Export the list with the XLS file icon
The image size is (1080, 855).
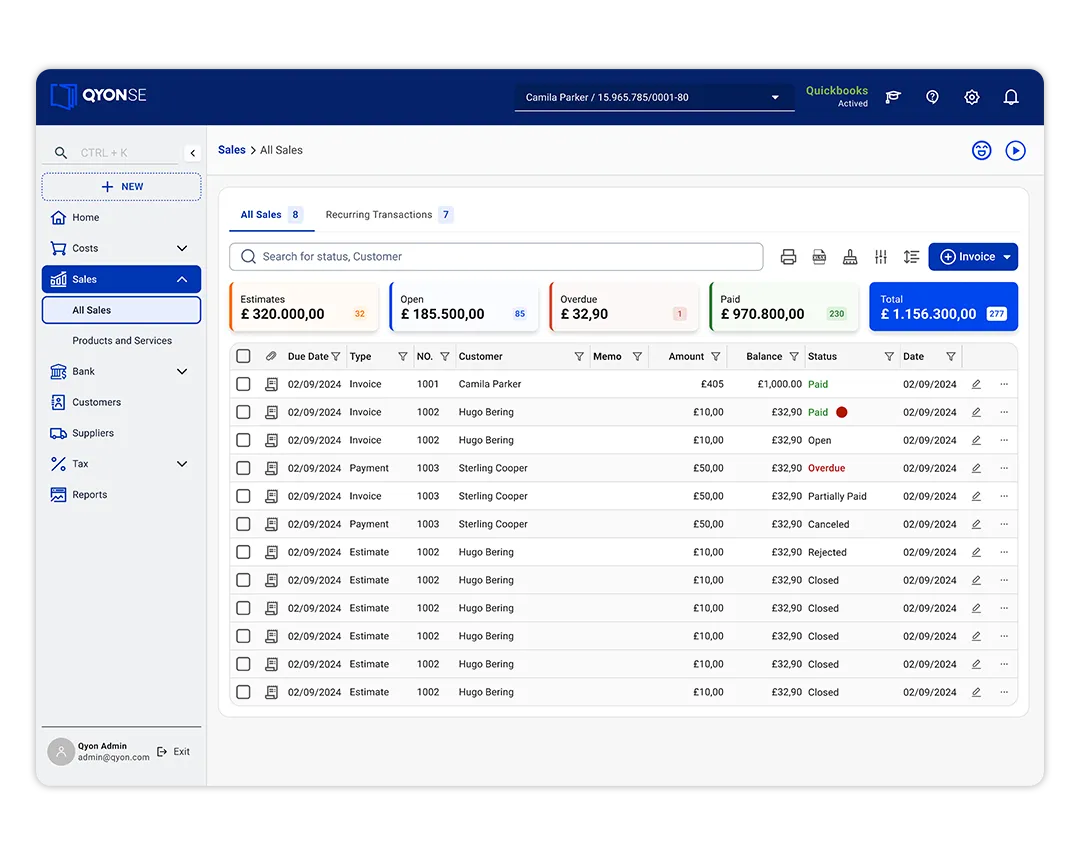pyautogui.click(x=819, y=257)
